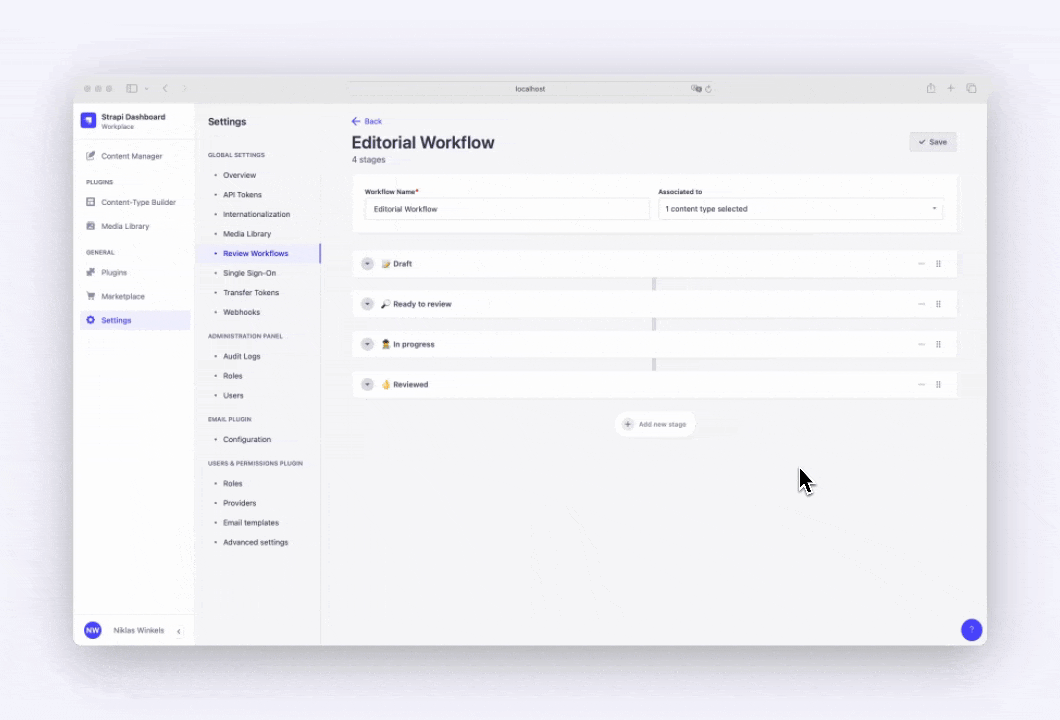Collapse the left navigation sidebar arrow

pyautogui.click(x=179, y=631)
